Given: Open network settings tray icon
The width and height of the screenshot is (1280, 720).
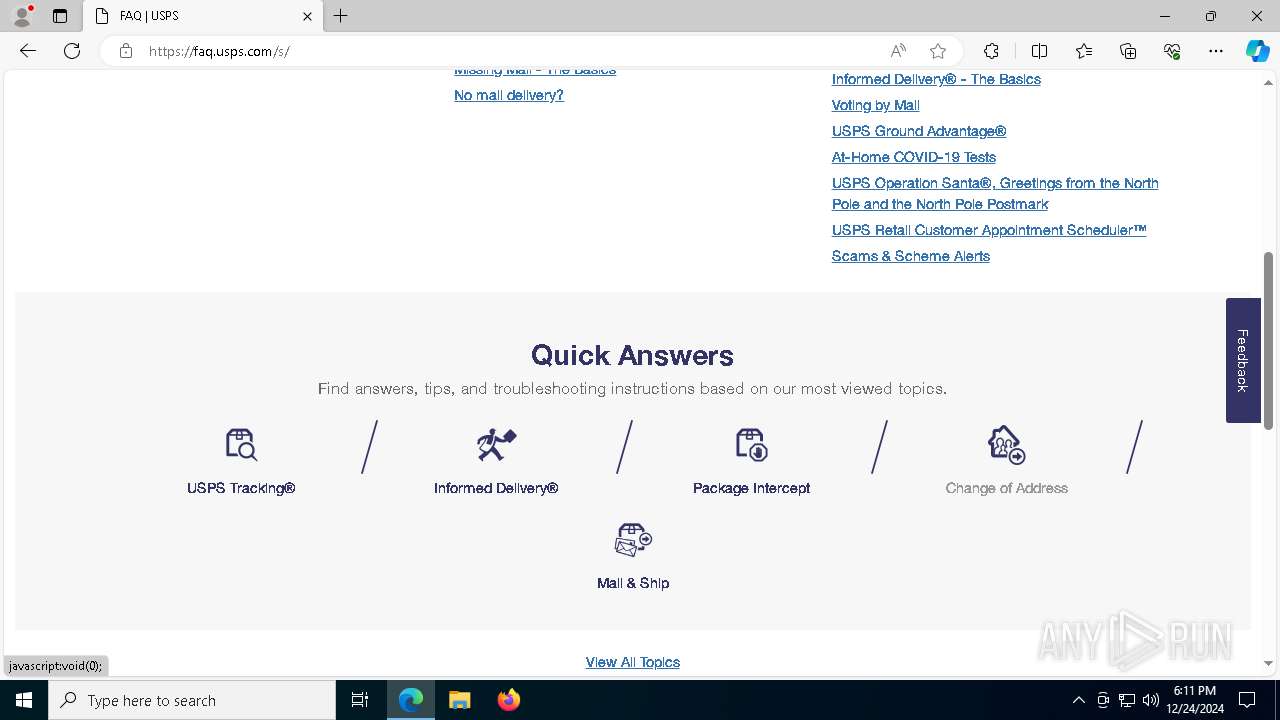Looking at the screenshot, I should point(1127,700).
